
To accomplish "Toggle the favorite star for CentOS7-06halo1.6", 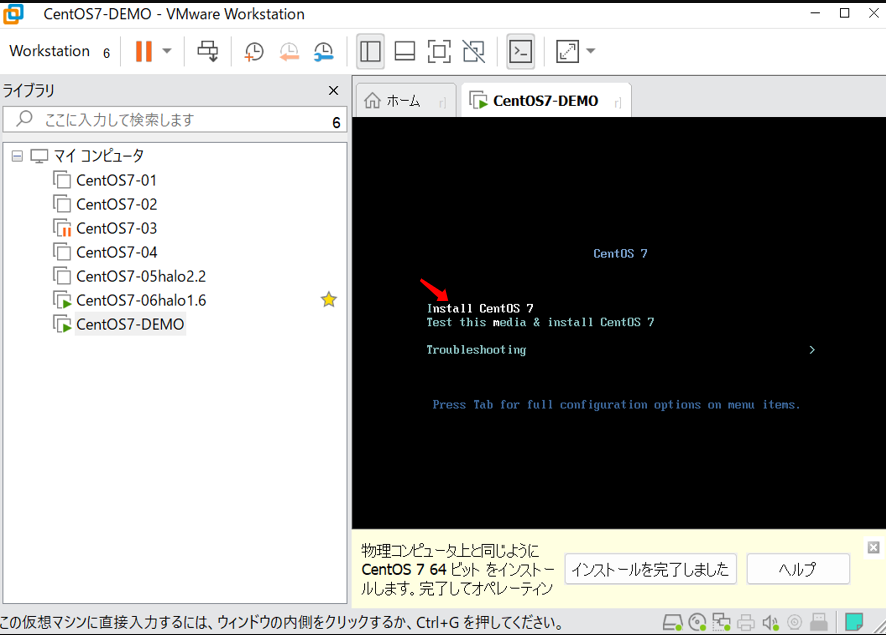I will (x=329, y=299).
